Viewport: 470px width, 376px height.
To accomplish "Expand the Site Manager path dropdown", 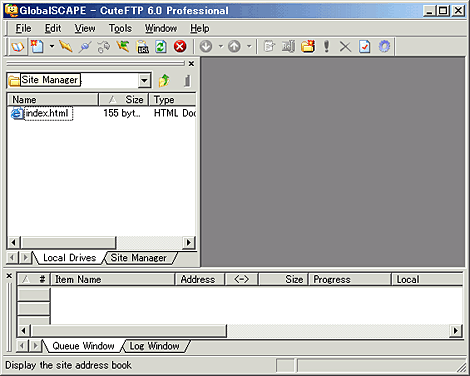I will (144, 80).
